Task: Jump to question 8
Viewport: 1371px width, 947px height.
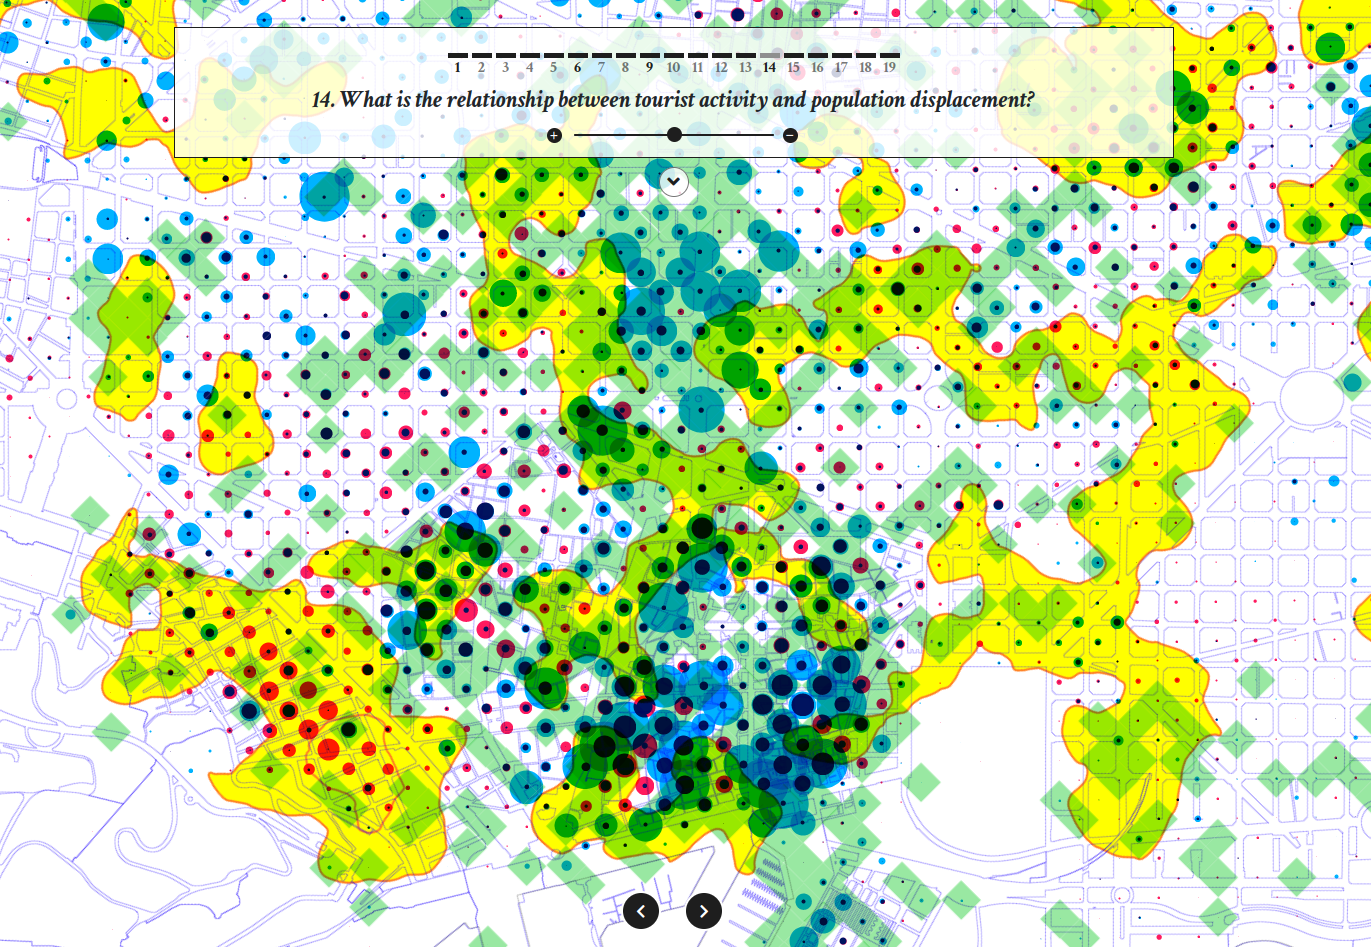Action: pos(625,65)
